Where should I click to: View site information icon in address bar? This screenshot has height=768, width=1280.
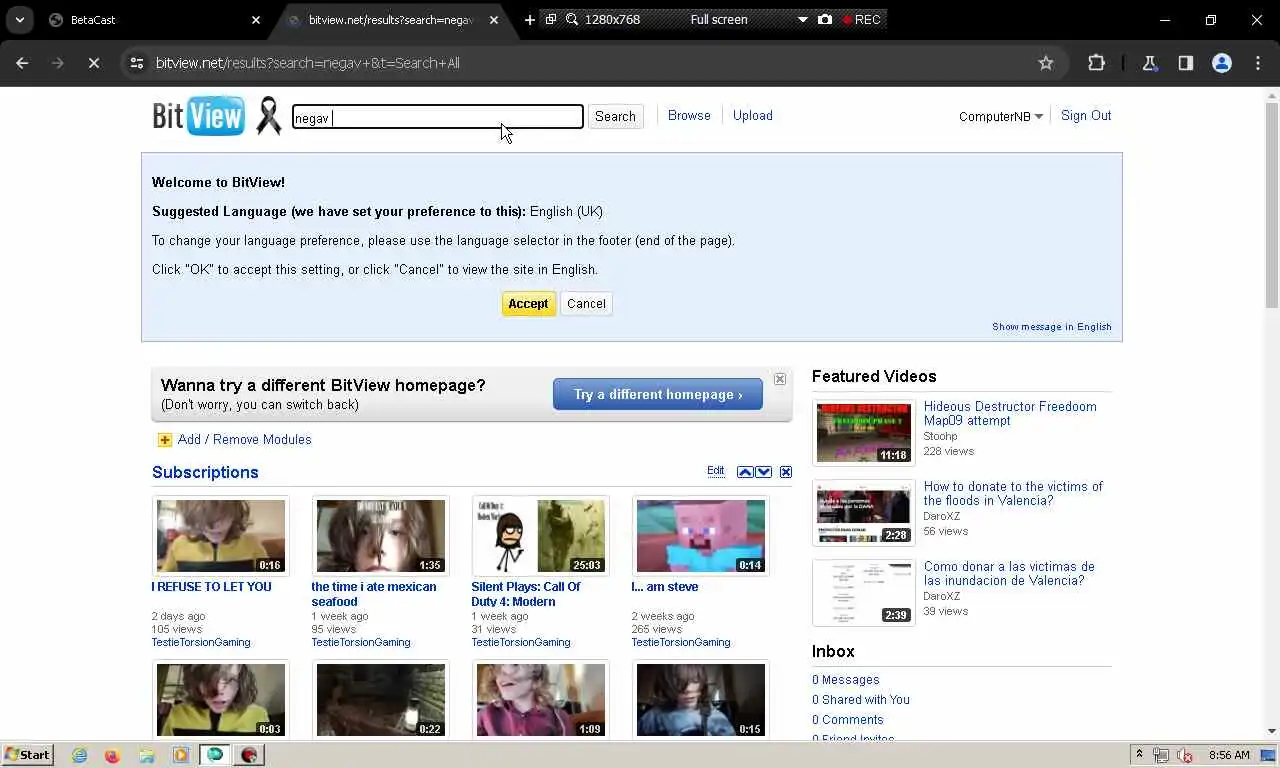137,63
